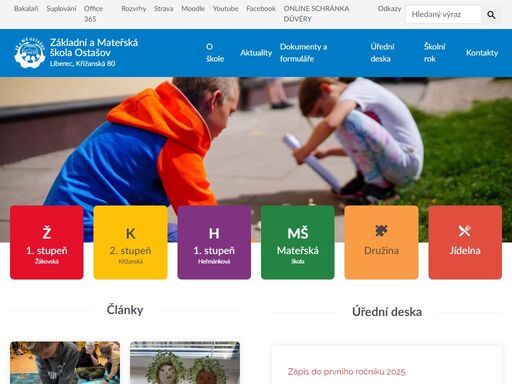Viewport: 512px width, 384px height.
Task: Open the Moodle link
Action: click(193, 9)
